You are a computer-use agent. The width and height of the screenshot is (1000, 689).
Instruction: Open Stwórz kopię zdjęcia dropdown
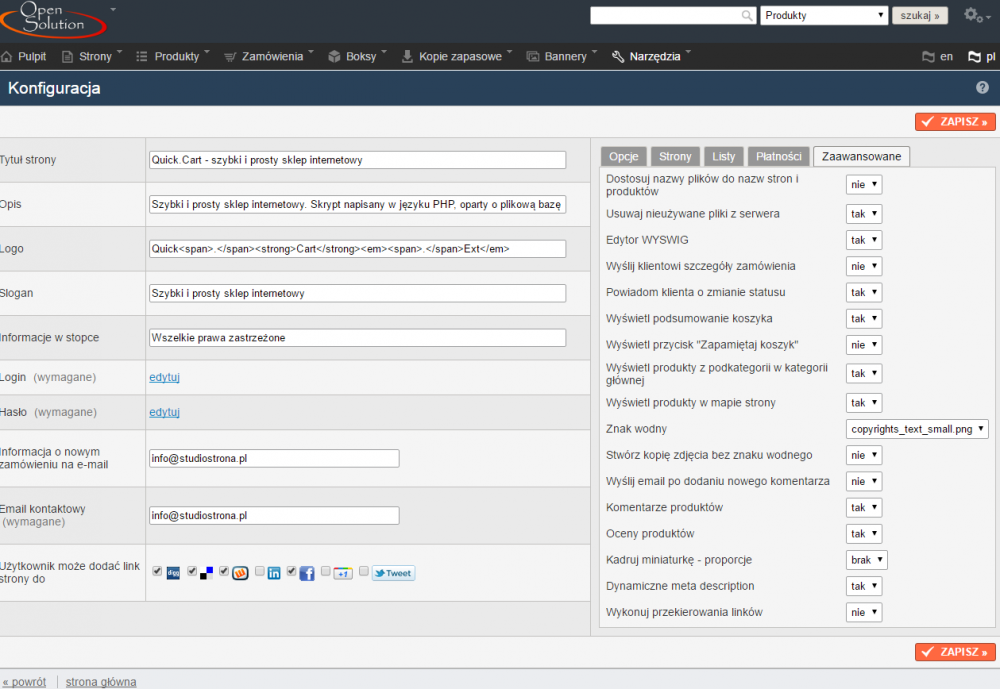[x=864, y=455]
